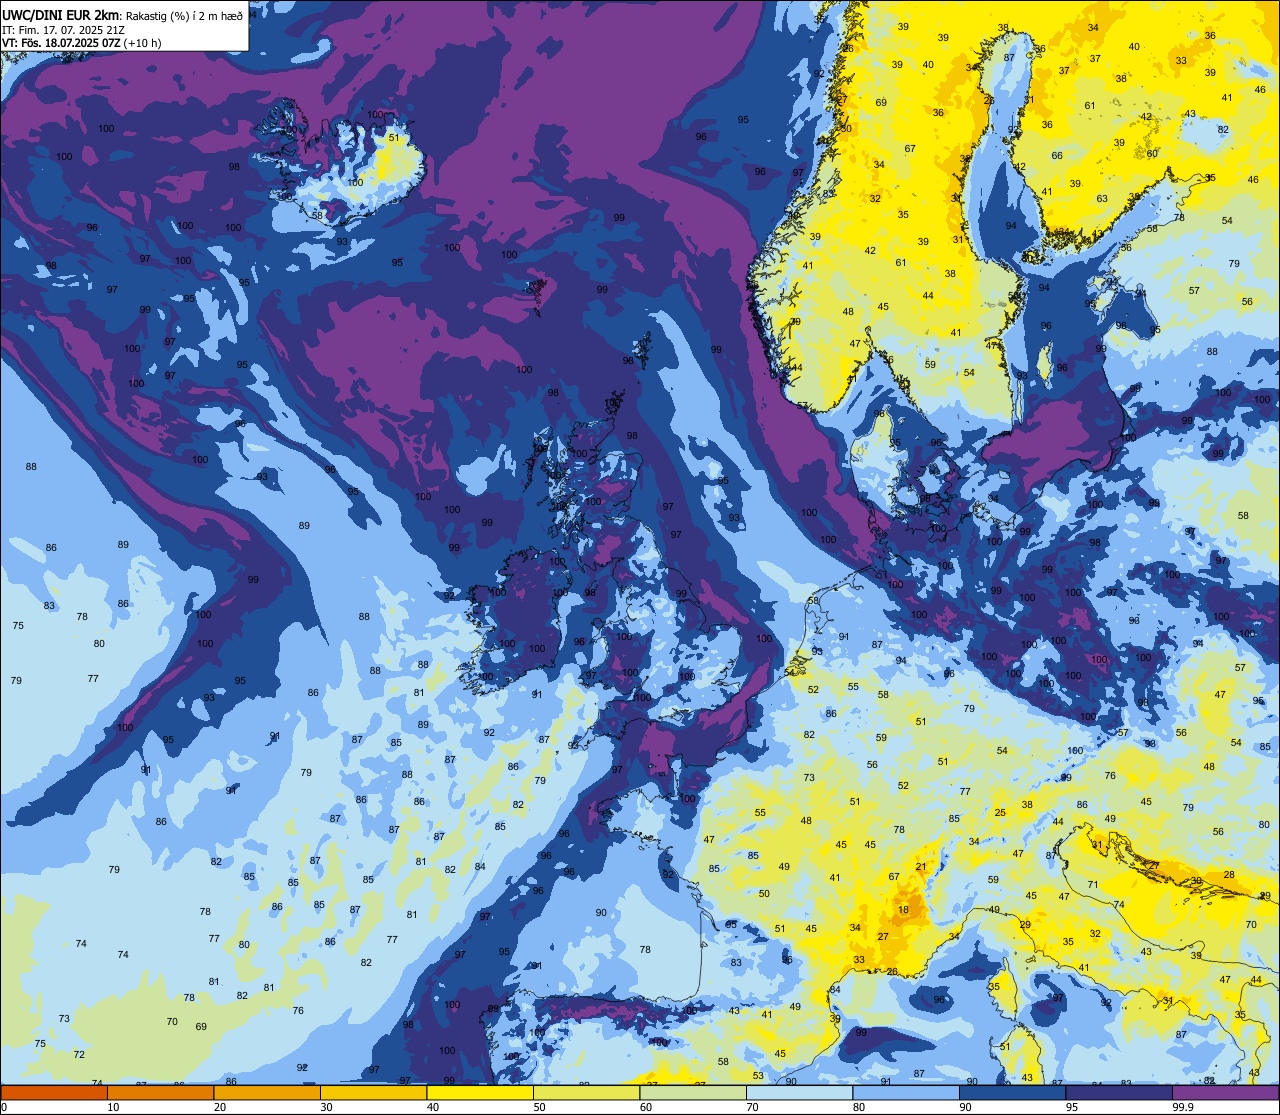Click the legend tick label "70"
The width and height of the screenshot is (1280, 1115).
click(752, 1107)
